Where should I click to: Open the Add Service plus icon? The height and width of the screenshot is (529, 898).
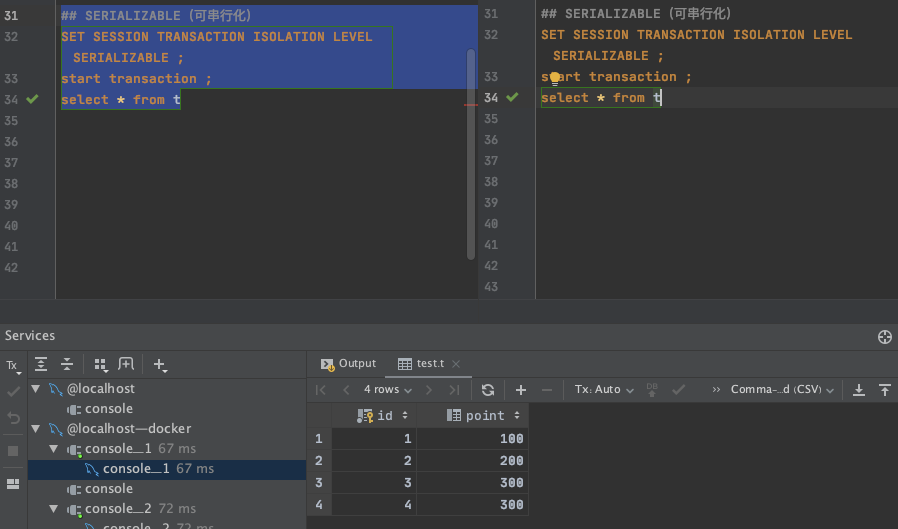tap(160, 365)
